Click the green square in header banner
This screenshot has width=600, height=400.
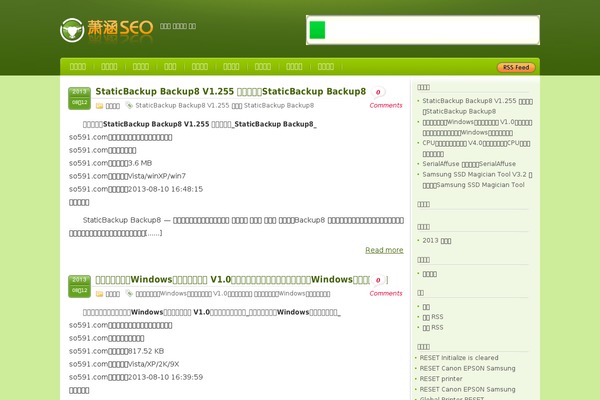pos(317,30)
